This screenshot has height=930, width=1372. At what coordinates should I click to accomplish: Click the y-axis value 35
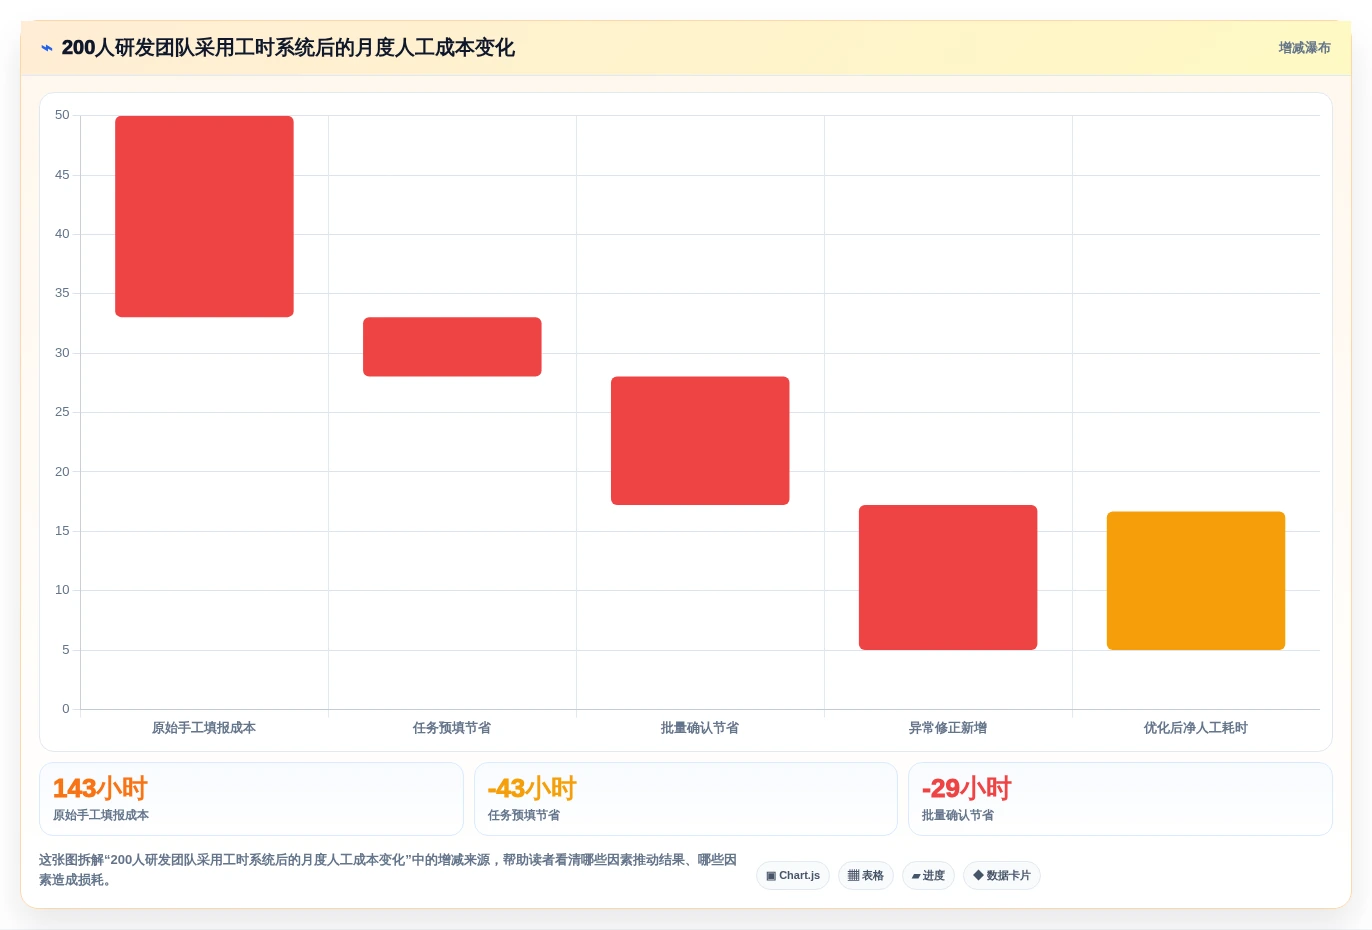pyautogui.click(x=62, y=293)
